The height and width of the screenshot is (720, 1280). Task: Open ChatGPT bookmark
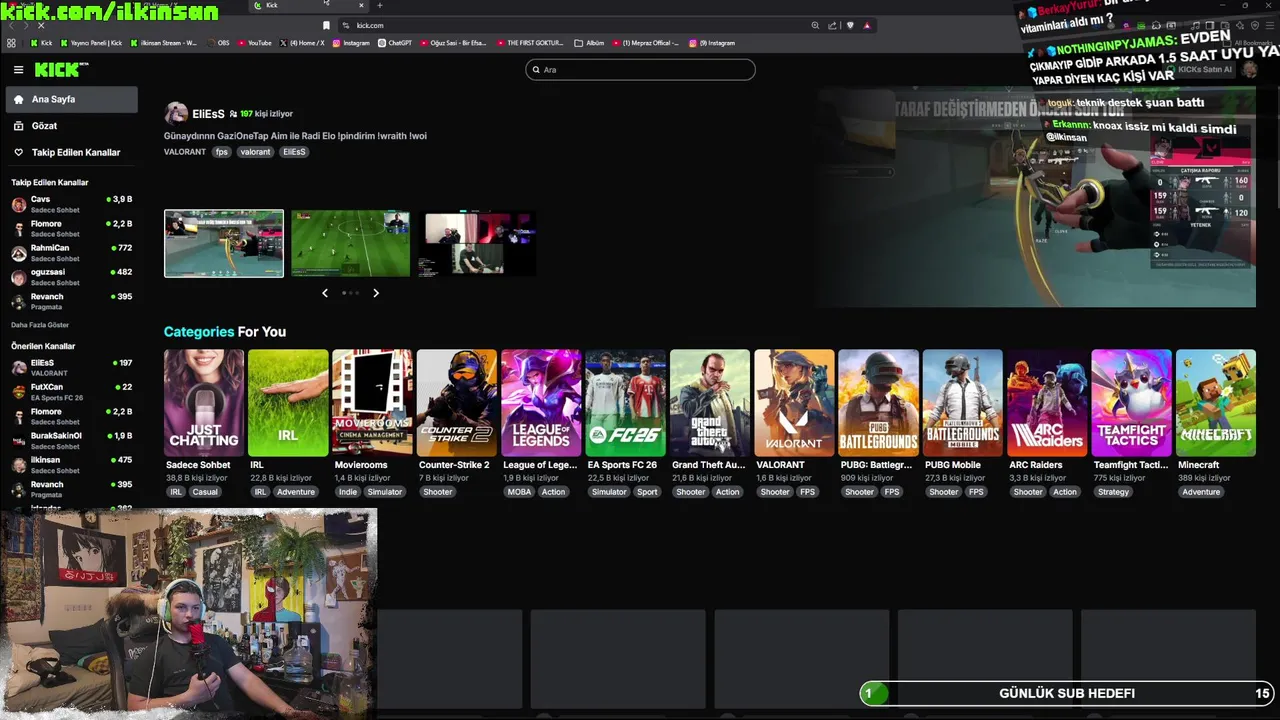(395, 43)
